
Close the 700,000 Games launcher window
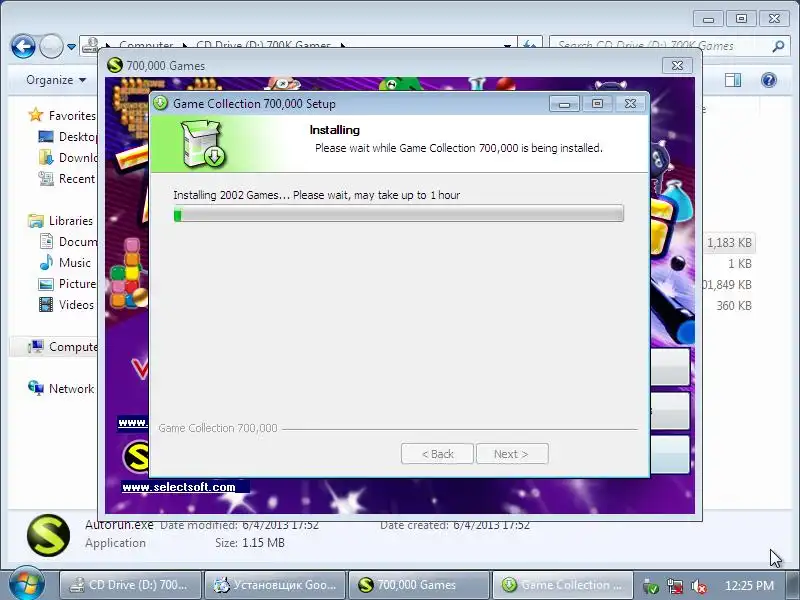677,65
